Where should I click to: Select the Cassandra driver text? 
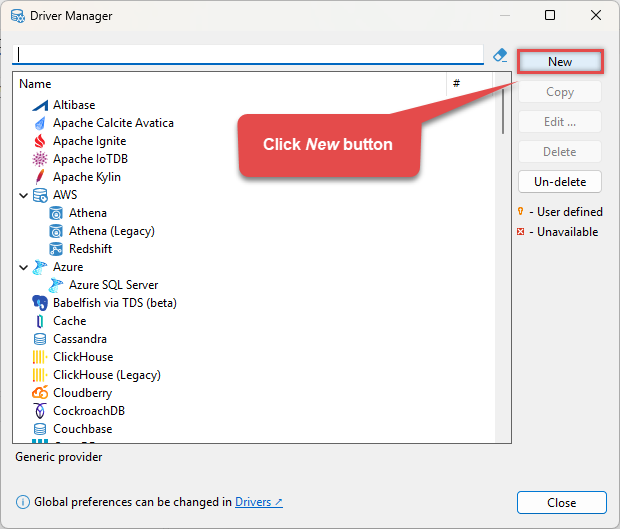pos(80,339)
